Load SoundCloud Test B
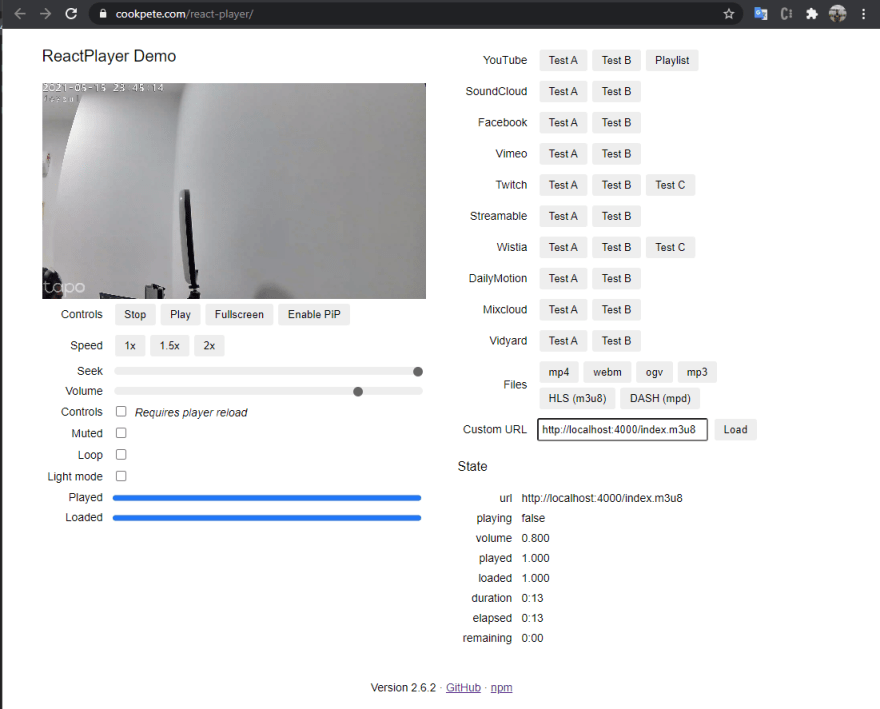880x709 pixels. pos(616,92)
